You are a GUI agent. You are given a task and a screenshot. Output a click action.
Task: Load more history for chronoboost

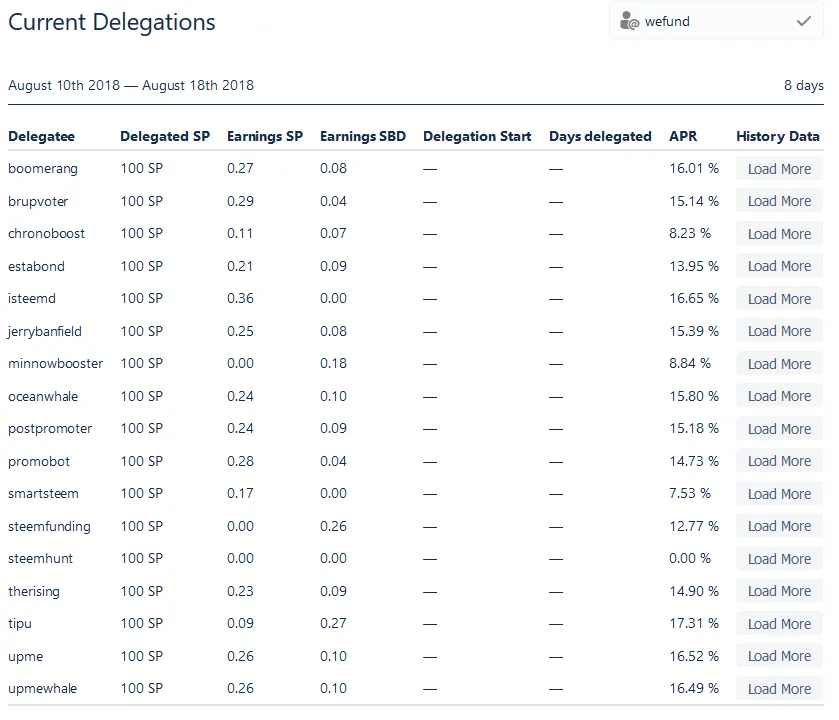click(x=779, y=234)
